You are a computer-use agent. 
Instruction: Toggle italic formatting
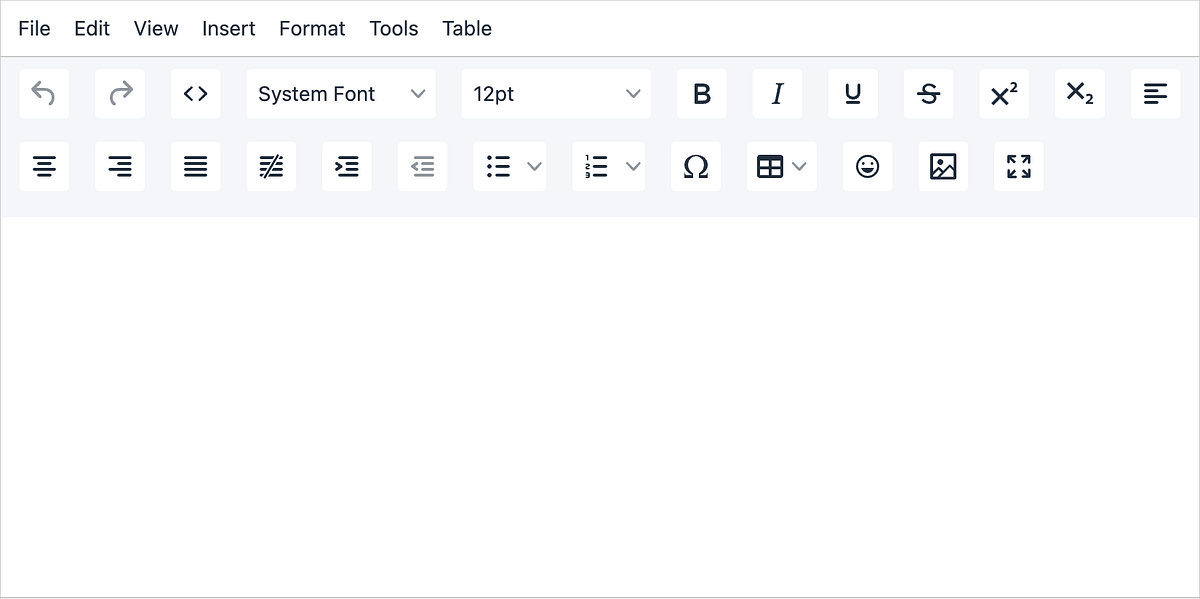click(777, 93)
